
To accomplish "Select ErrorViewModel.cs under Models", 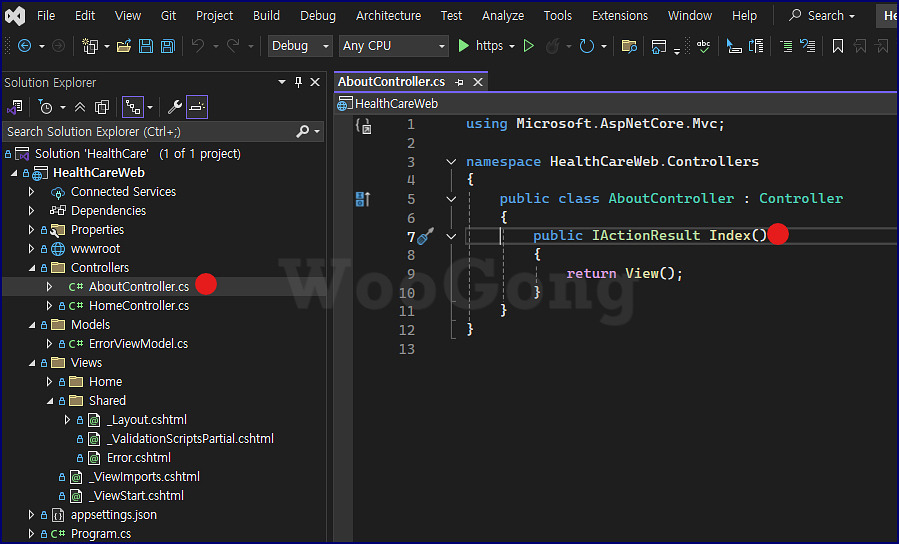I will (138, 344).
